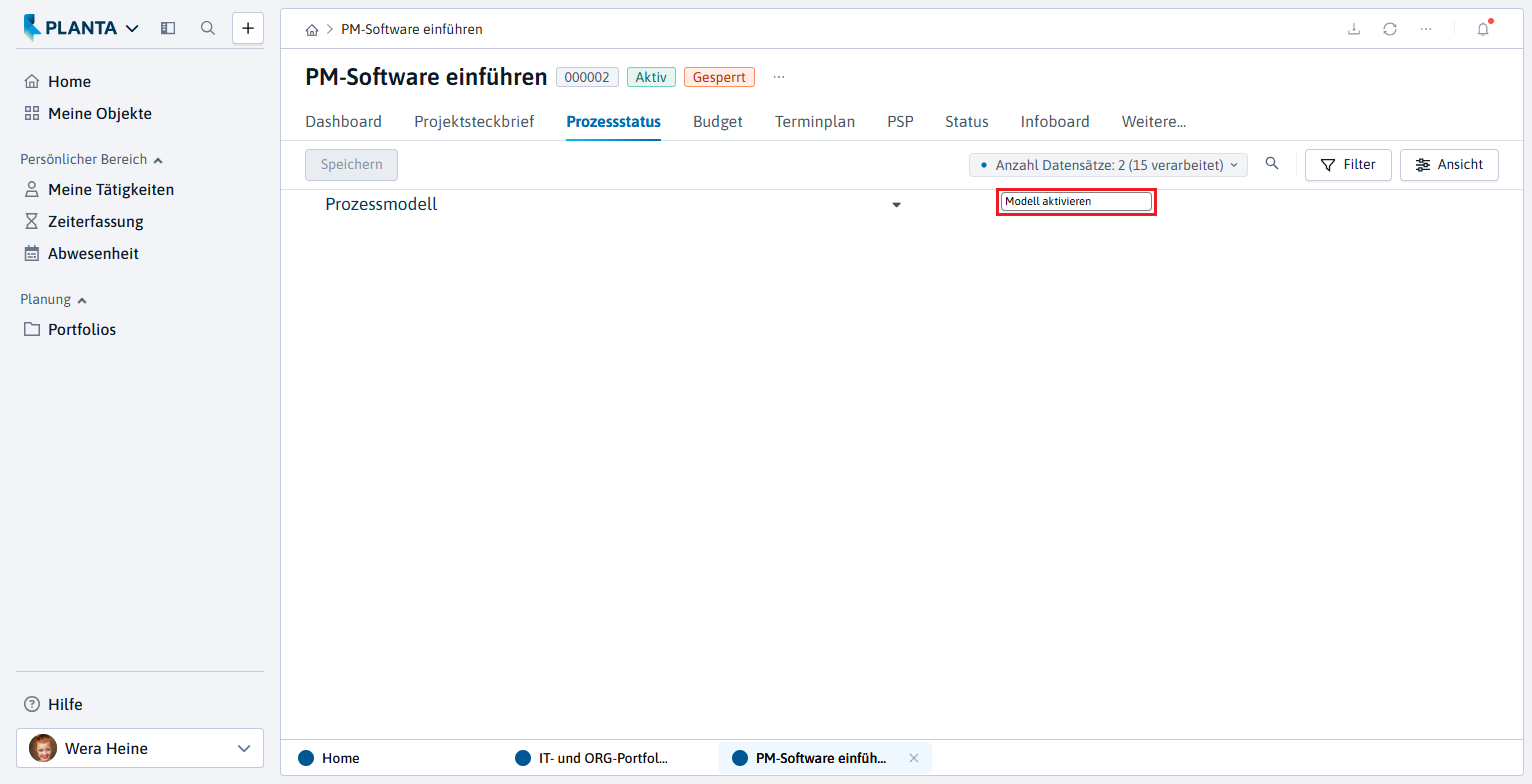1532x784 pixels.
Task: Open the Filter button
Action: 1348,165
